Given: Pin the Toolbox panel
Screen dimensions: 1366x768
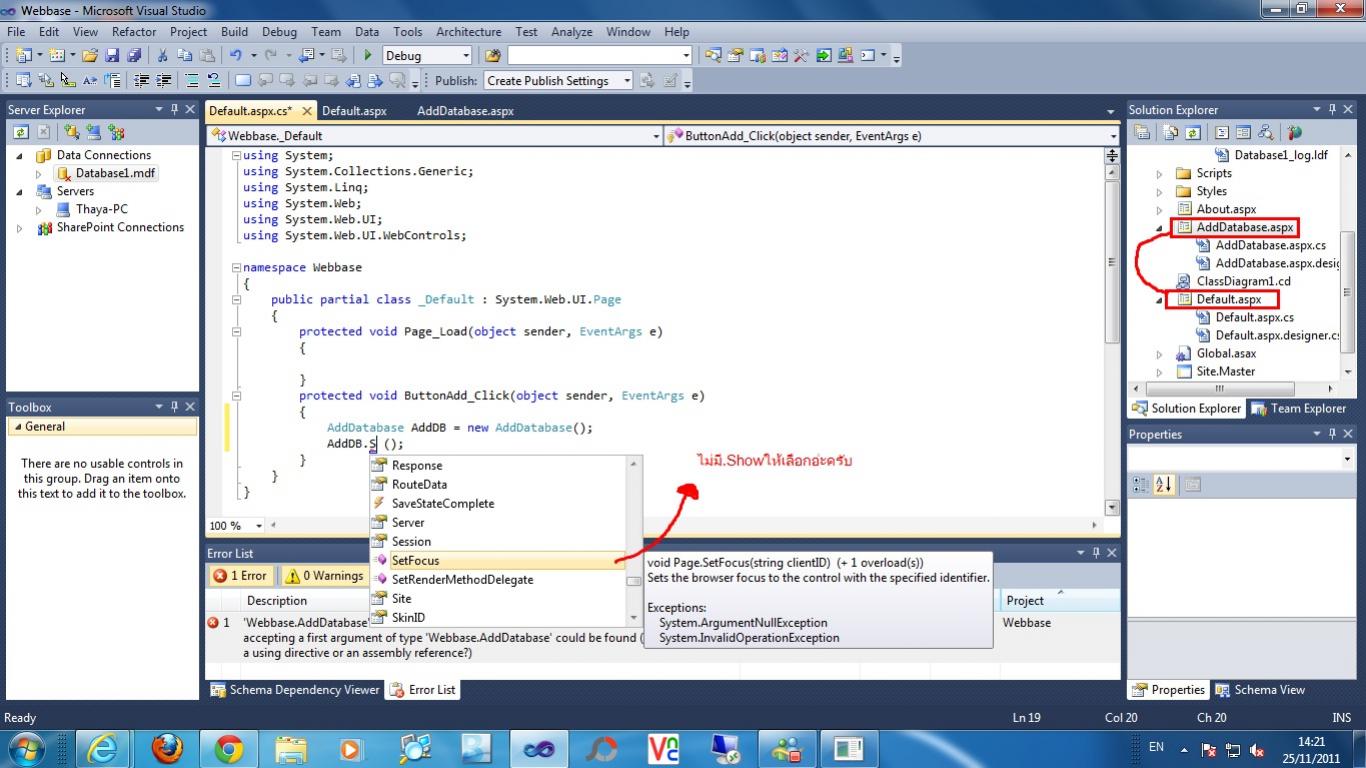Looking at the screenshot, I should pyautogui.click(x=174, y=407).
